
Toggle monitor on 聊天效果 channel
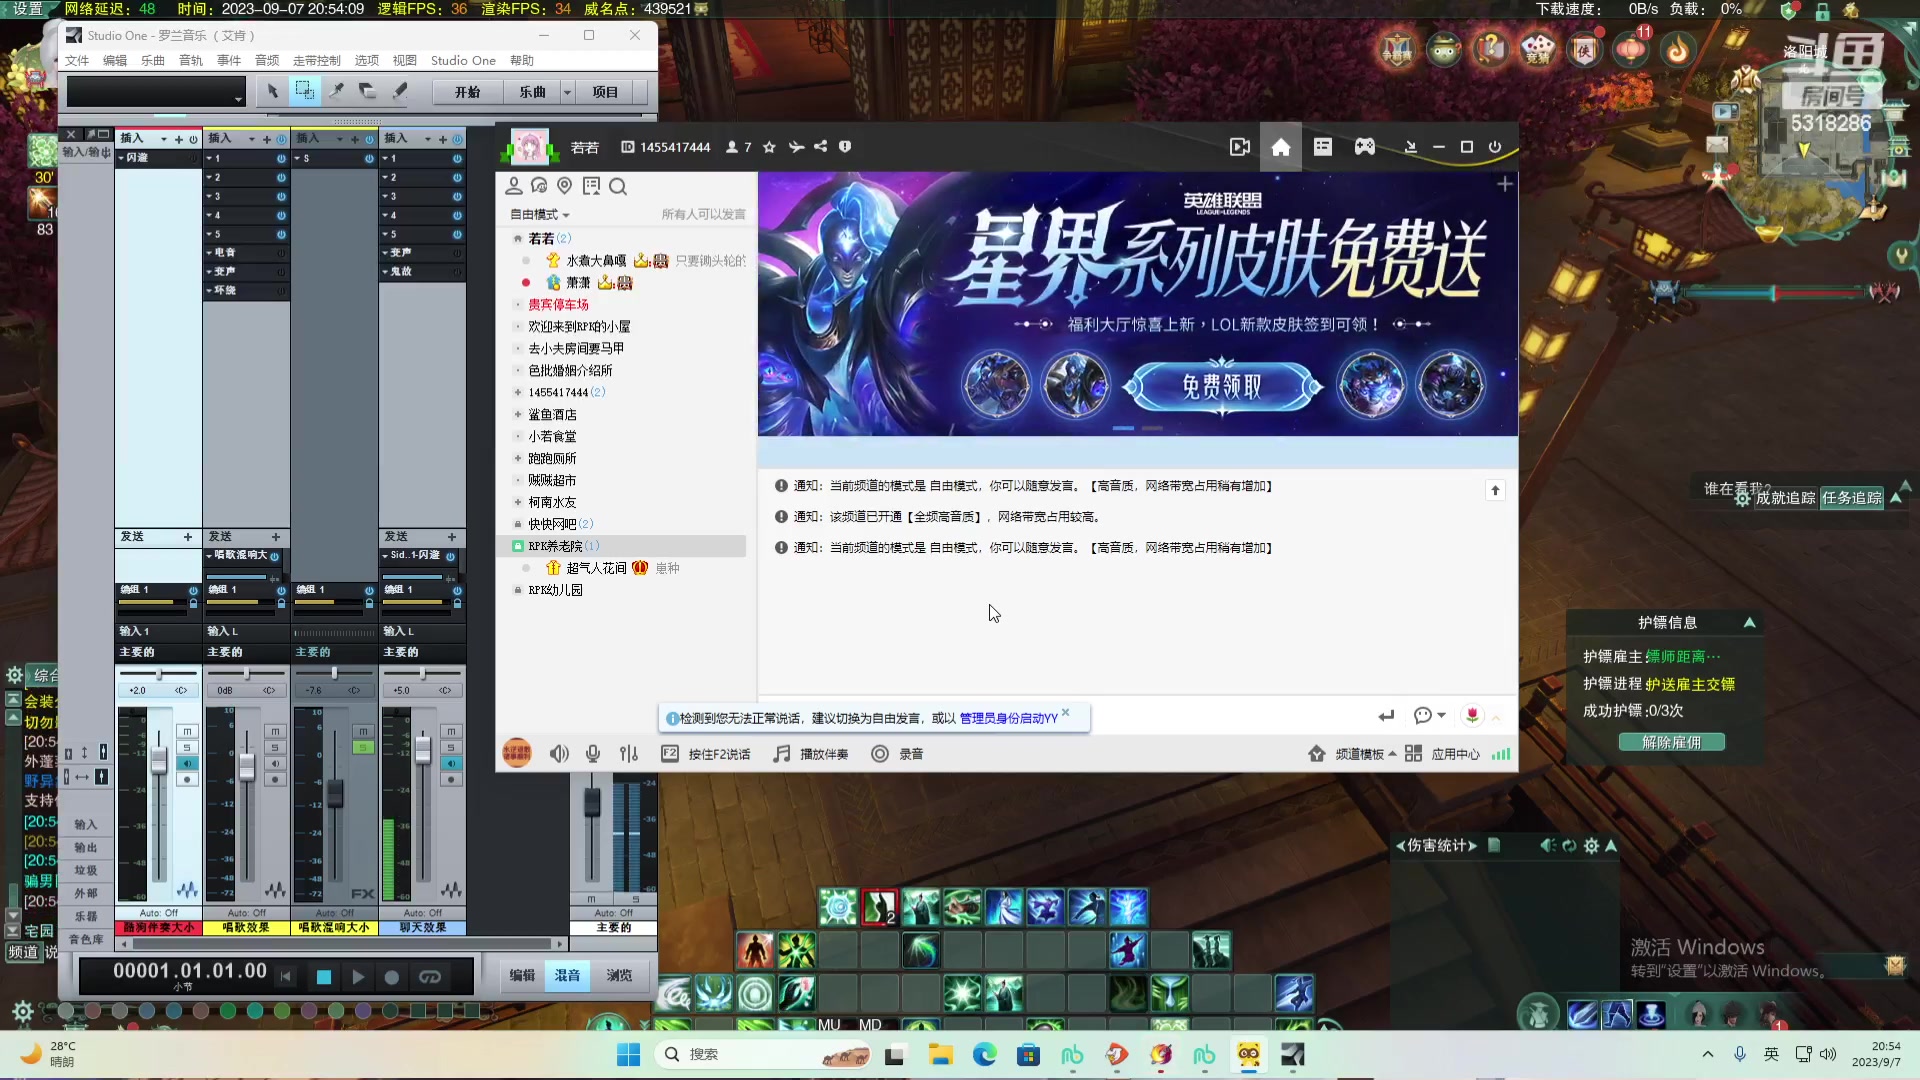point(451,763)
